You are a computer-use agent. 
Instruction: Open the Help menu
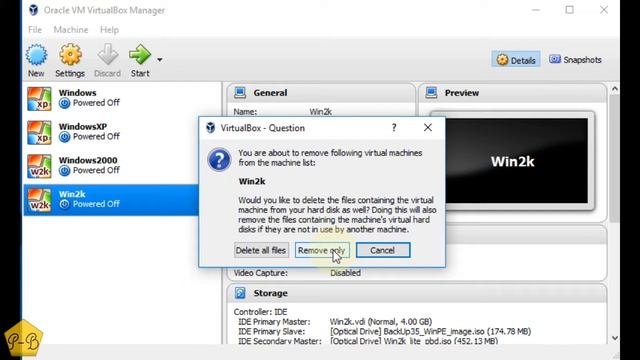[109, 30]
